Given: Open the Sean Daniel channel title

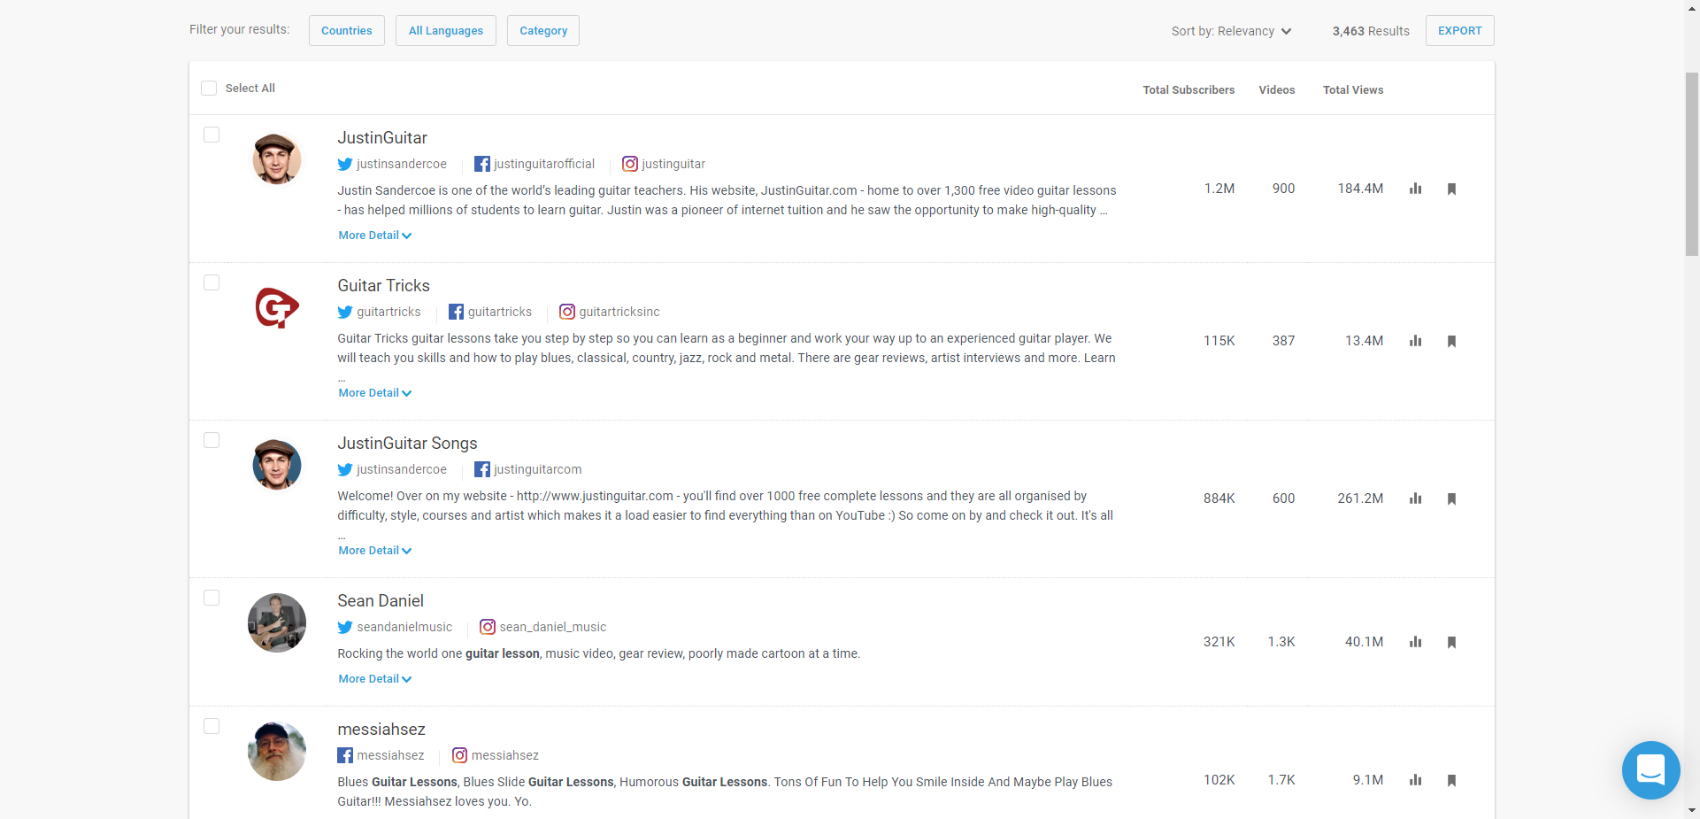Looking at the screenshot, I should [381, 601].
